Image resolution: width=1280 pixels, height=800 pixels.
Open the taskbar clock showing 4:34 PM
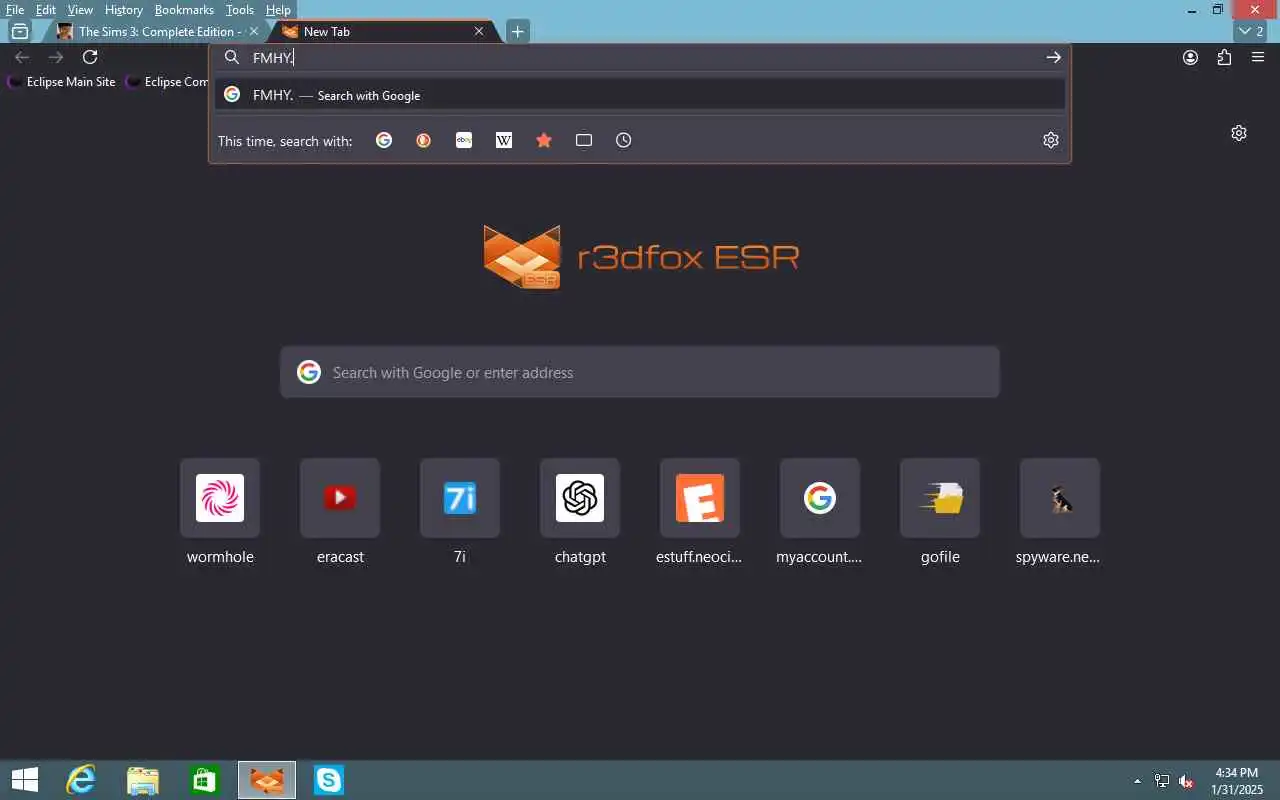(x=1237, y=781)
